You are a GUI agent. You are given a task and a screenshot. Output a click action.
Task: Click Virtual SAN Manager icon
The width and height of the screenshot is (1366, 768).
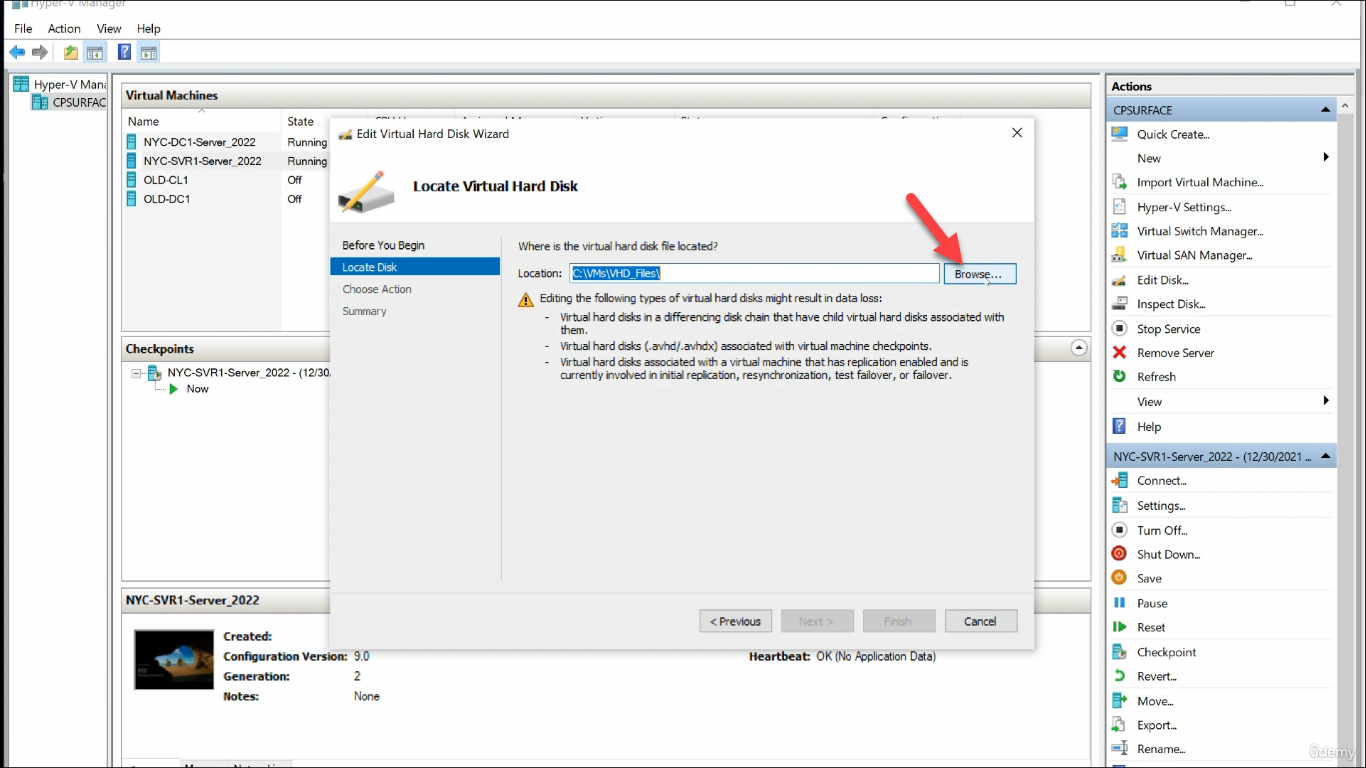tap(1120, 255)
